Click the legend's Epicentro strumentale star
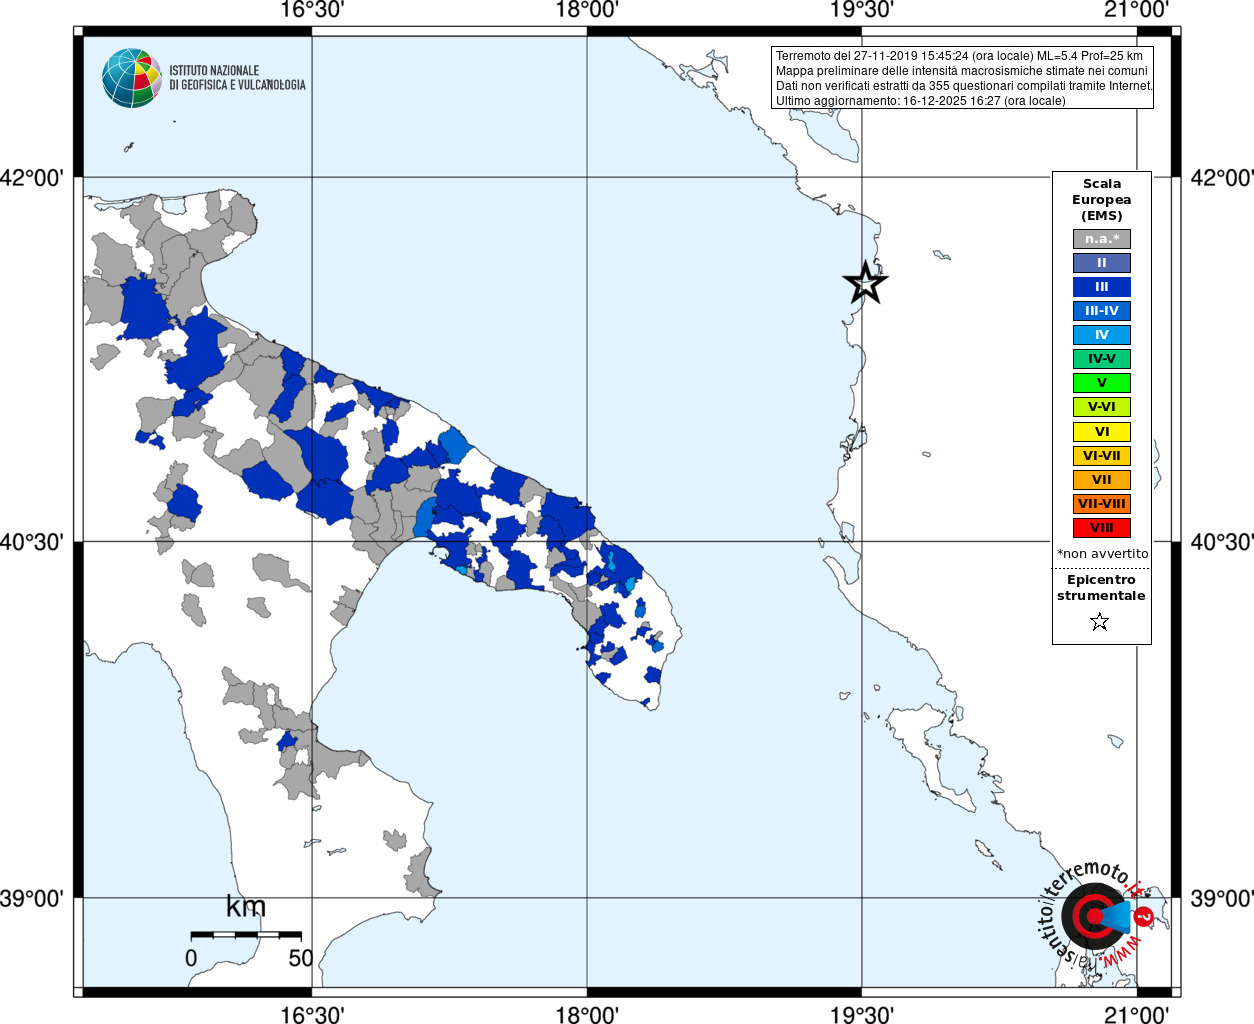The image size is (1254, 1024). pos(1100,622)
